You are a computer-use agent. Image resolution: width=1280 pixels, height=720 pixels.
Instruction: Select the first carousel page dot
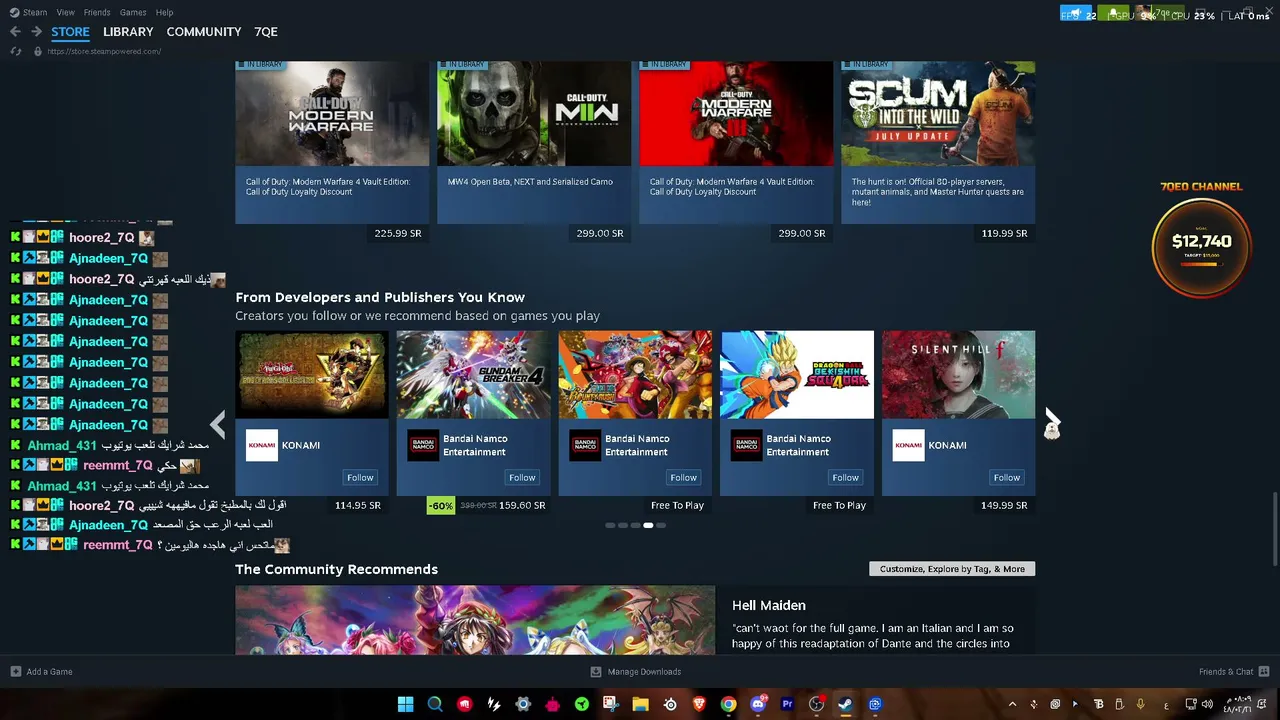pyautogui.click(x=610, y=525)
